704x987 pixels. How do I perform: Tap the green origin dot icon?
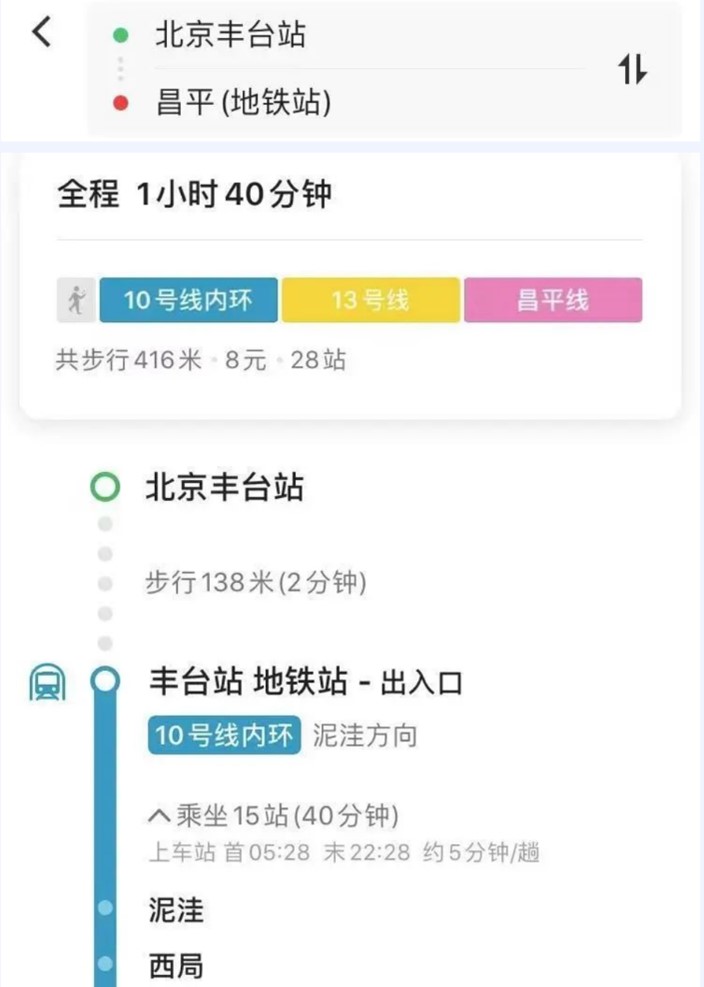click(121, 36)
